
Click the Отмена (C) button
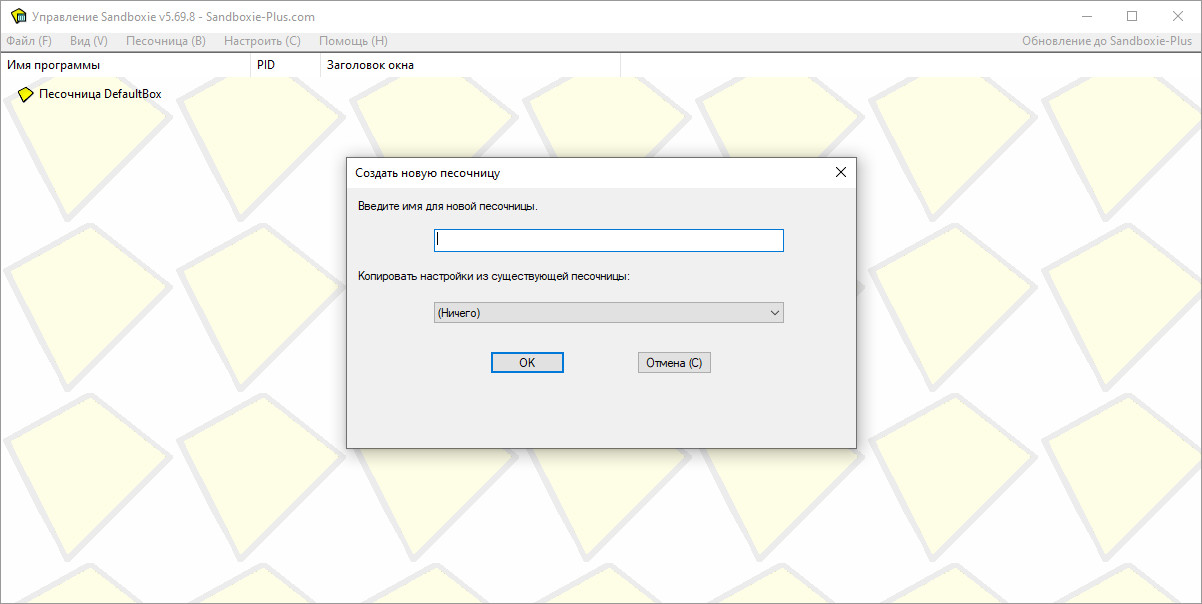tap(674, 363)
